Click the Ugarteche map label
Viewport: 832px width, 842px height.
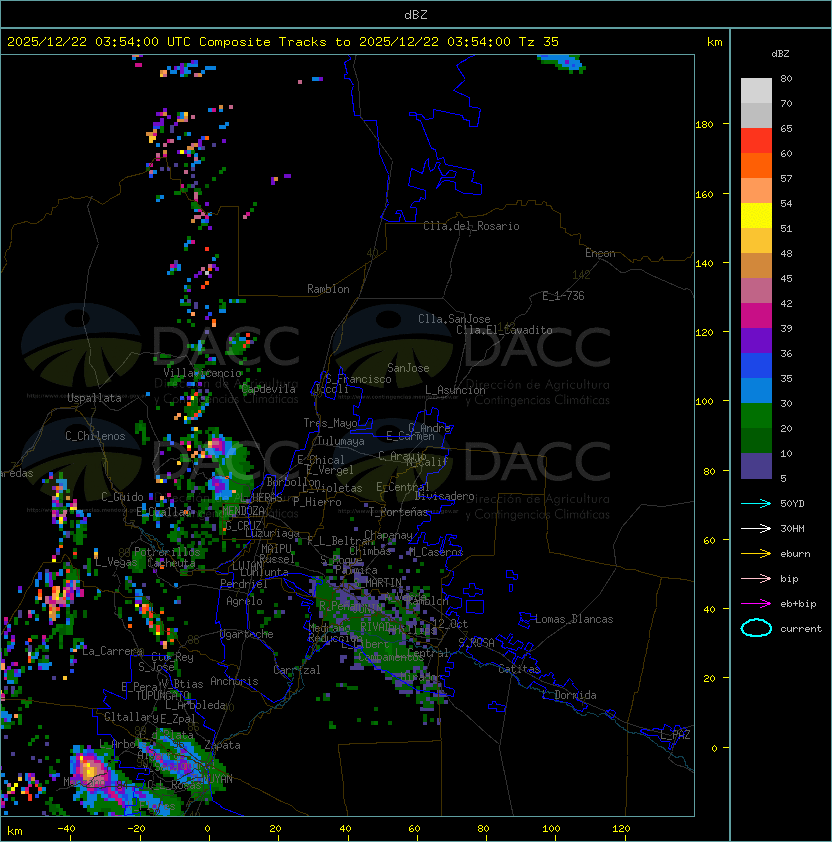click(x=247, y=634)
